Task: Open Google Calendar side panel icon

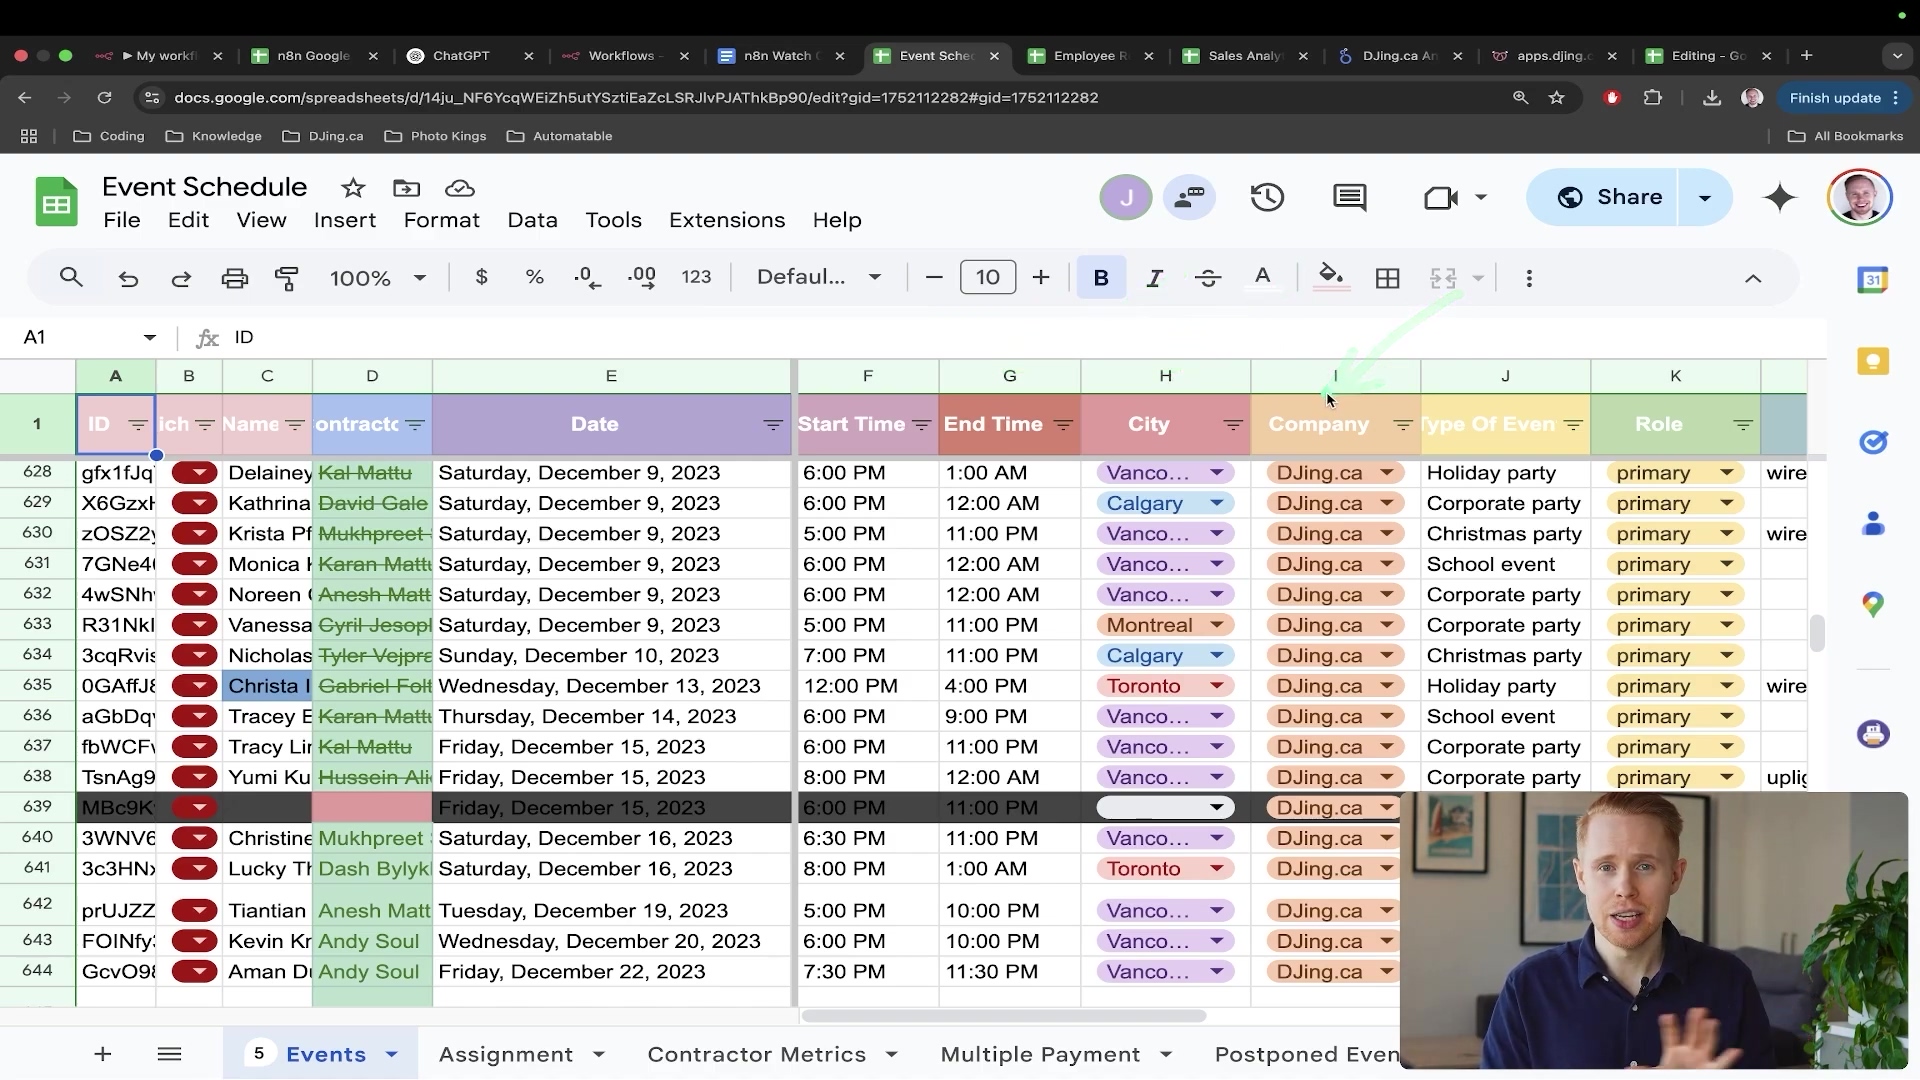Action: click(x=1872, y=280)
